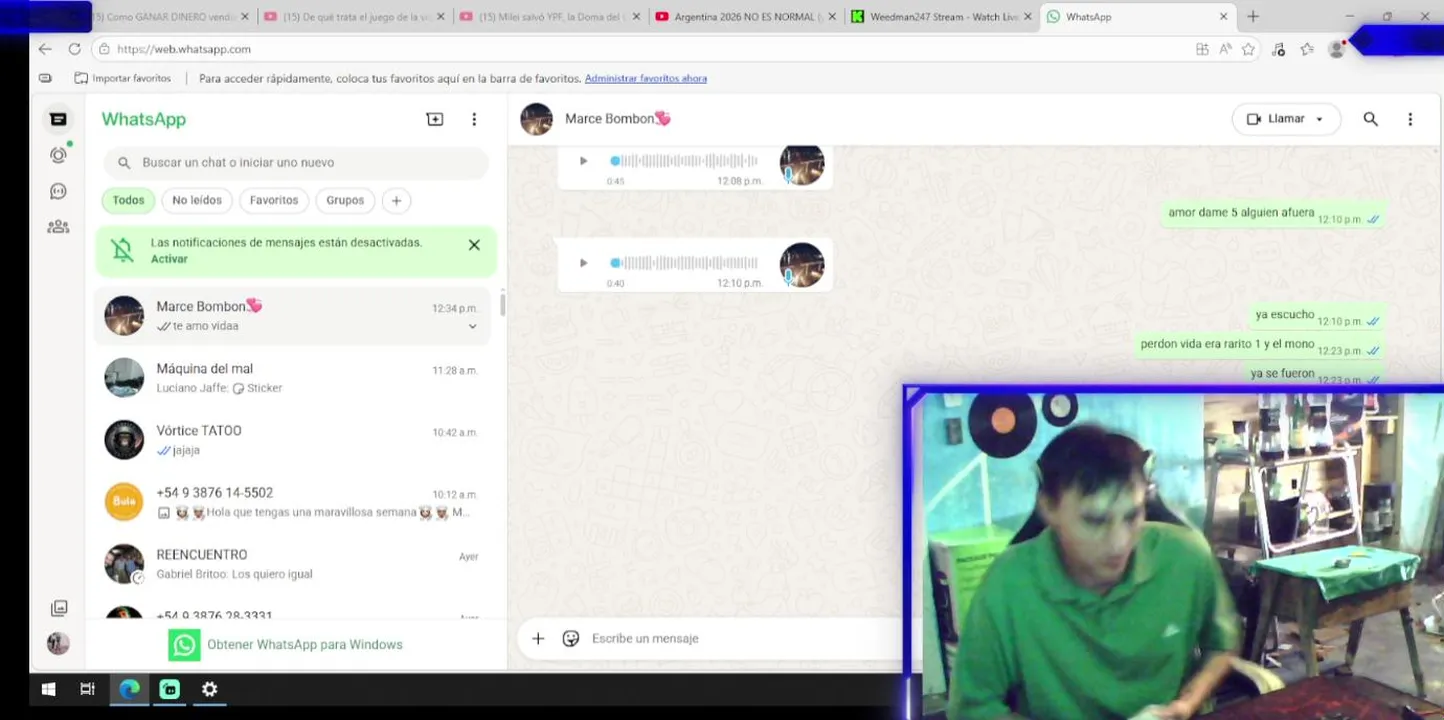Click the search magnifier in chat list
This screenshot has width=1444, height=720.
[124, 163]
